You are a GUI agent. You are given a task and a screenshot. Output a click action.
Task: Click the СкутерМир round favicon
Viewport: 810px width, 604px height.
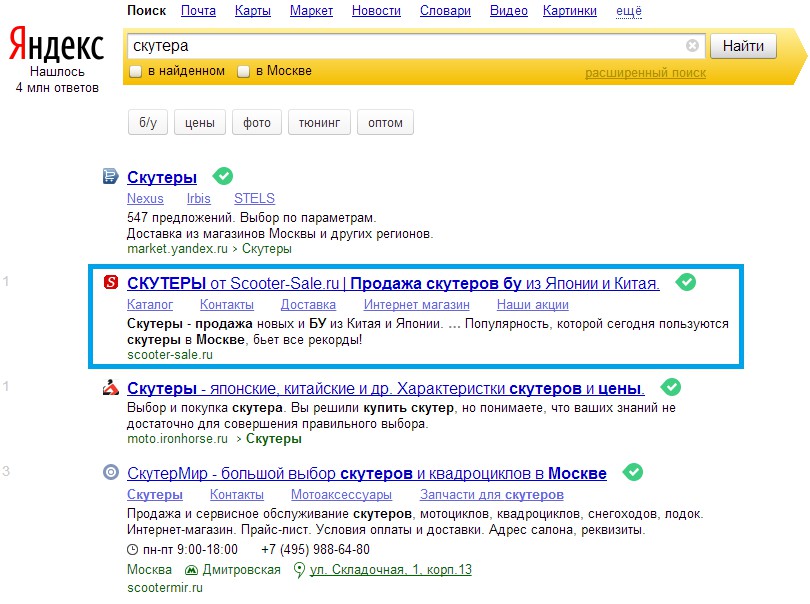pos(111,472)
